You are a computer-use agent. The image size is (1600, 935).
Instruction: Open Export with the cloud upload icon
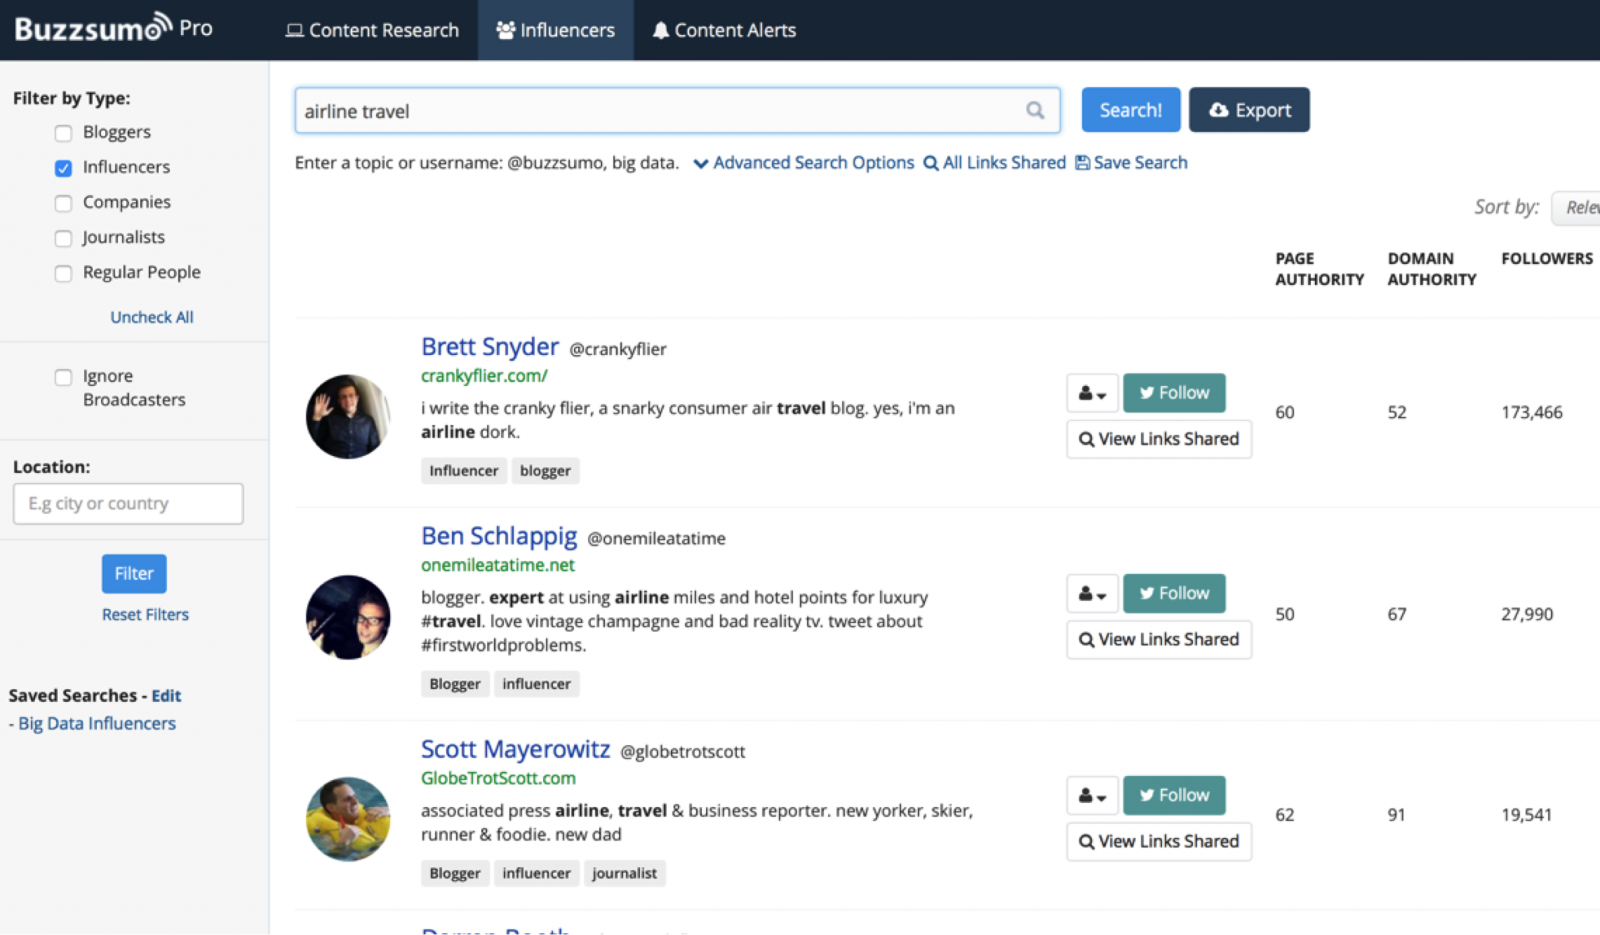point(1219,110)
